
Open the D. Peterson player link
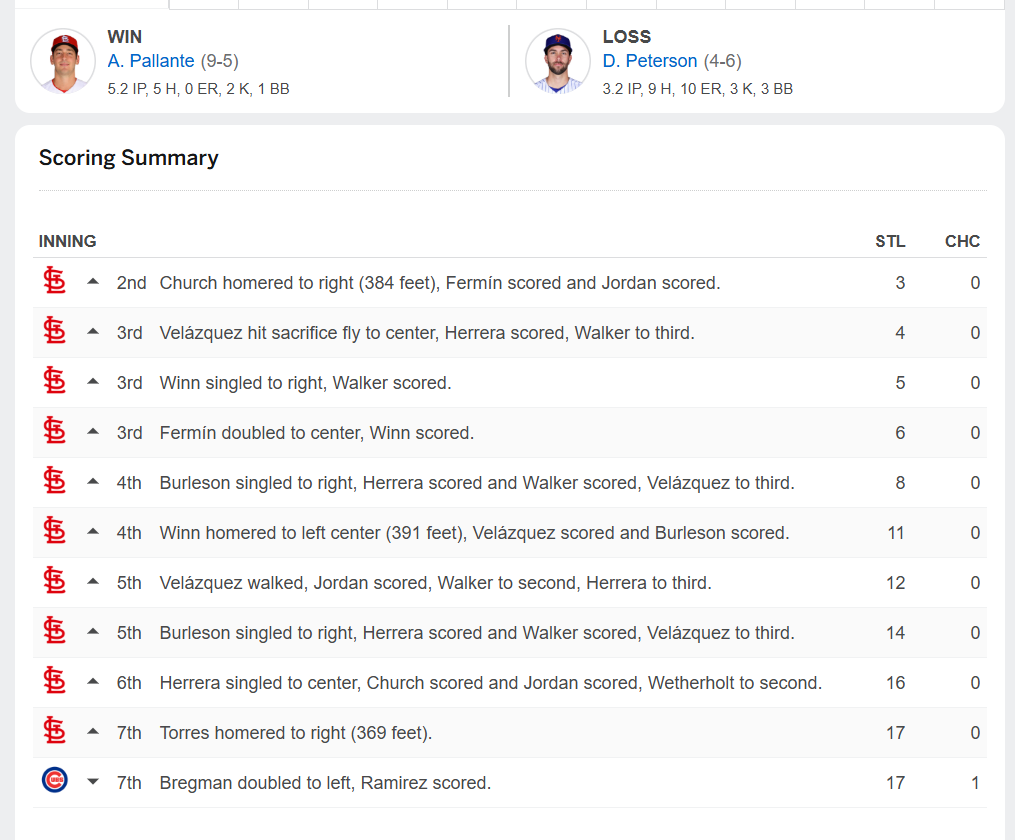650,61
